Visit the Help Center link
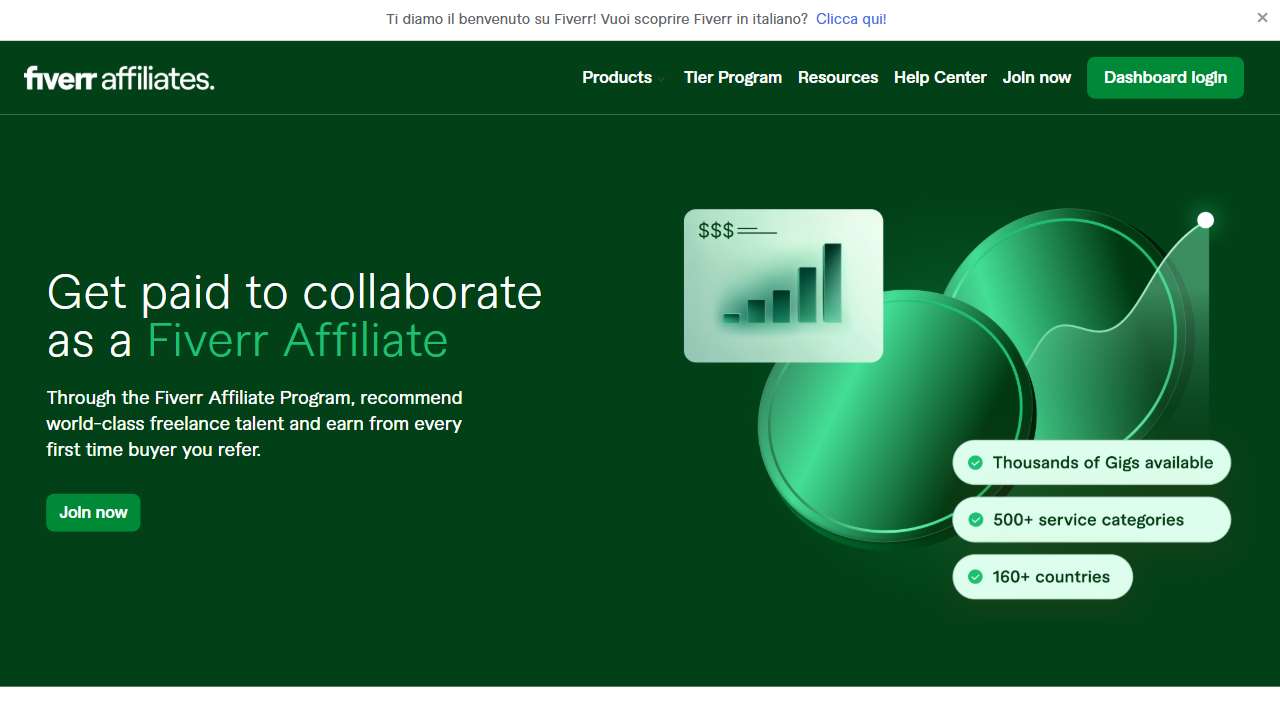Viewport: 1280px width, 720px height. pos(939,78)
